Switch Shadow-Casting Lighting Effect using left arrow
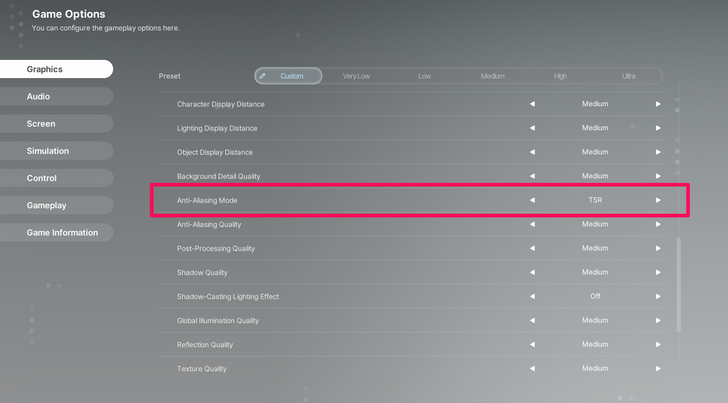 click(532, 297)
